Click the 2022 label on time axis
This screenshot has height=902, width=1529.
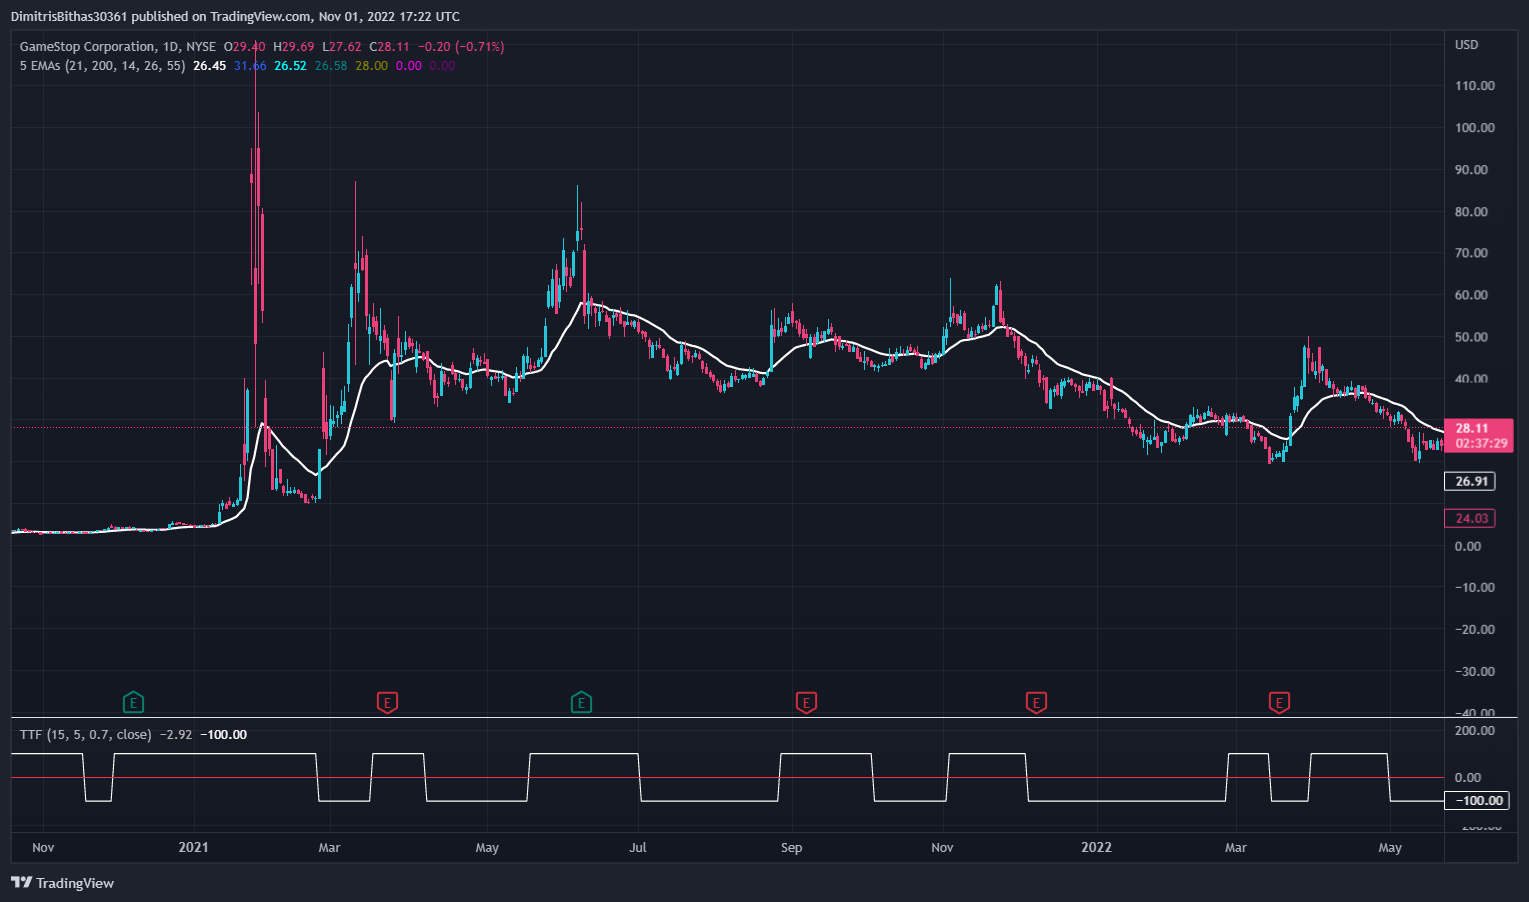(1096, 847)
